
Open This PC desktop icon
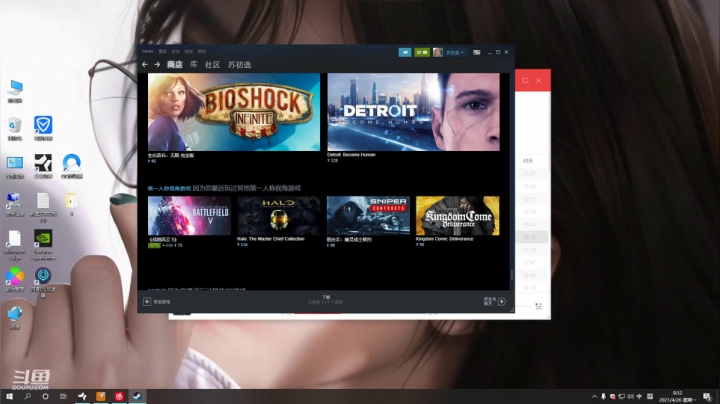coord(15,90)
